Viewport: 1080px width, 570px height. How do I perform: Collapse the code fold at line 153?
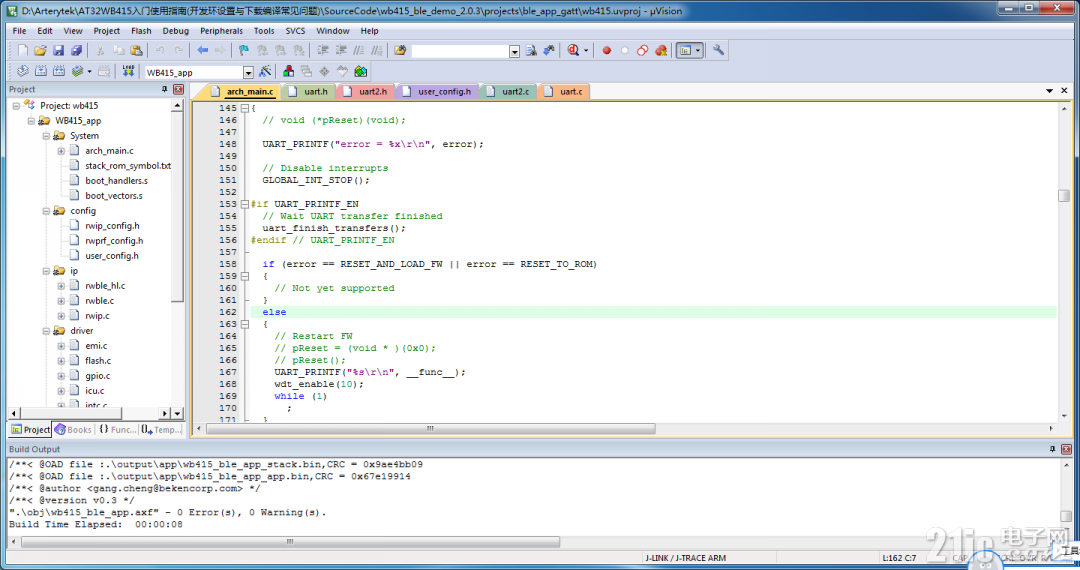click(245, 204)
